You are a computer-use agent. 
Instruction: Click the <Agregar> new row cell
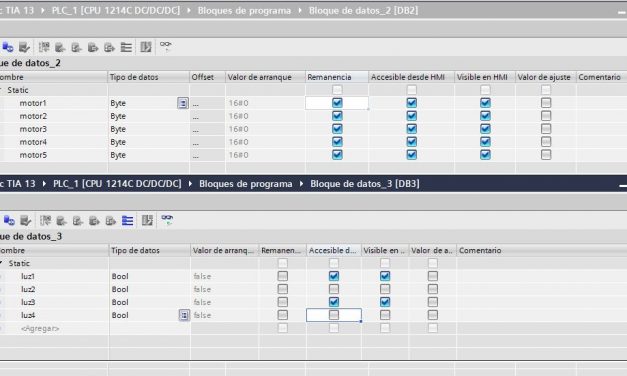pos(40,328)
